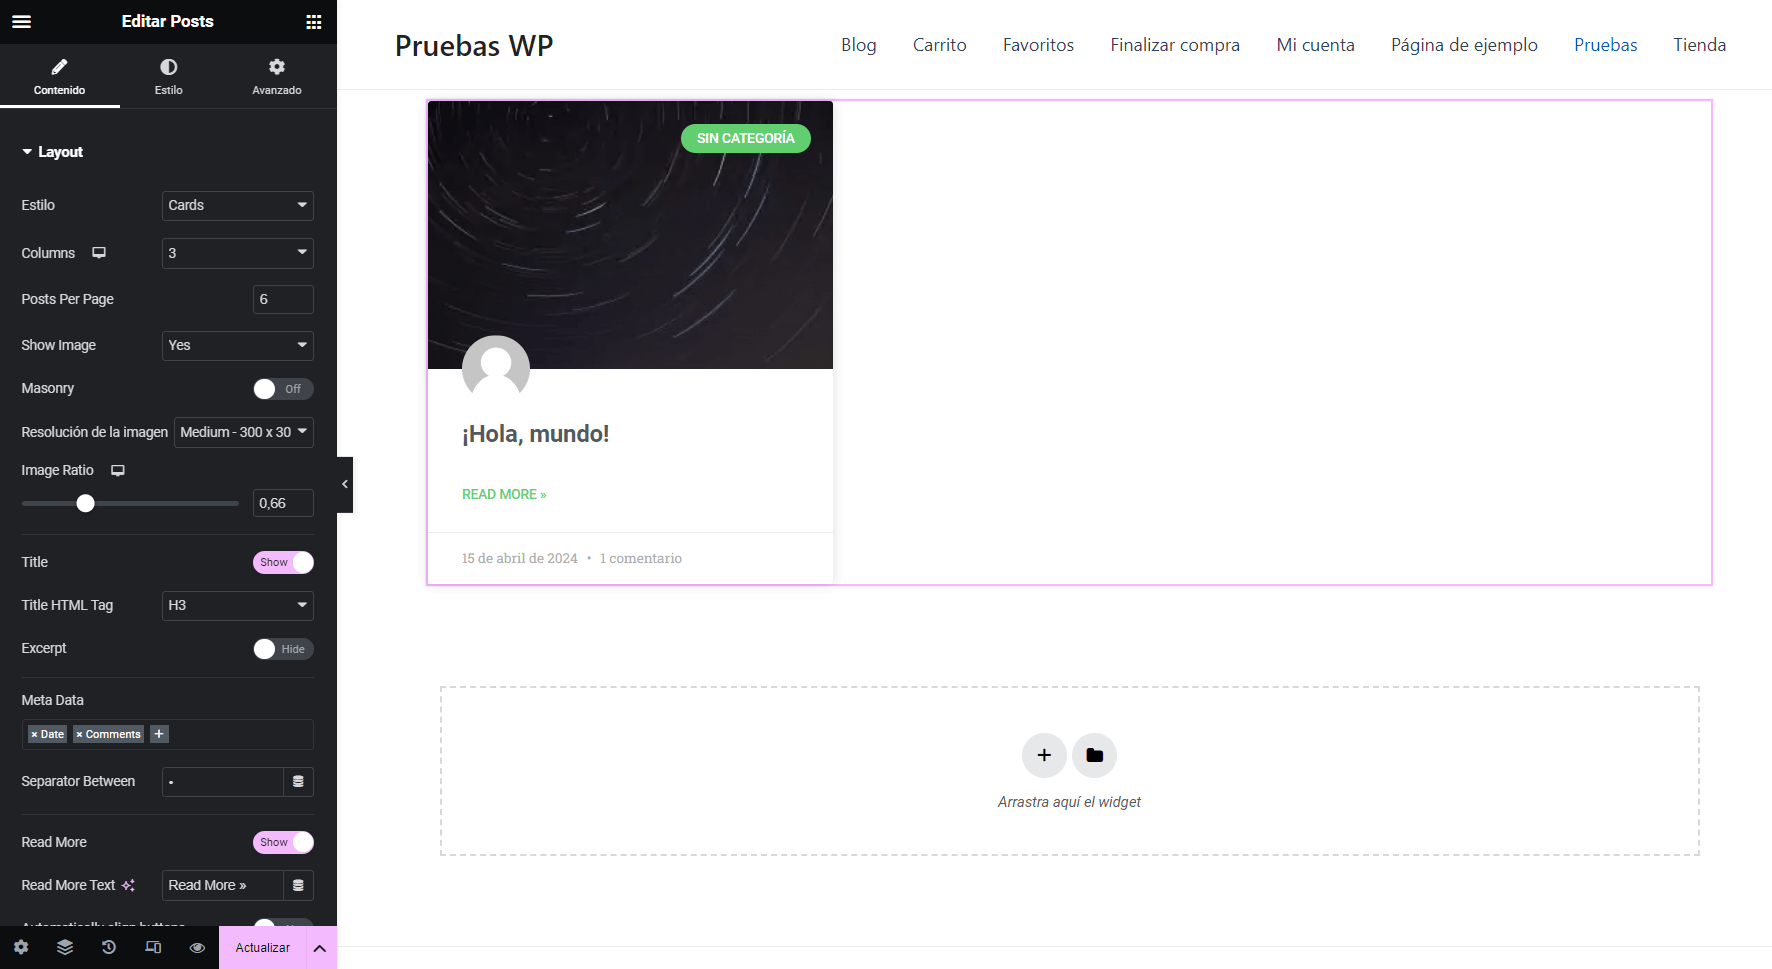Open page settings gear in bottom bar

(21, 947)
